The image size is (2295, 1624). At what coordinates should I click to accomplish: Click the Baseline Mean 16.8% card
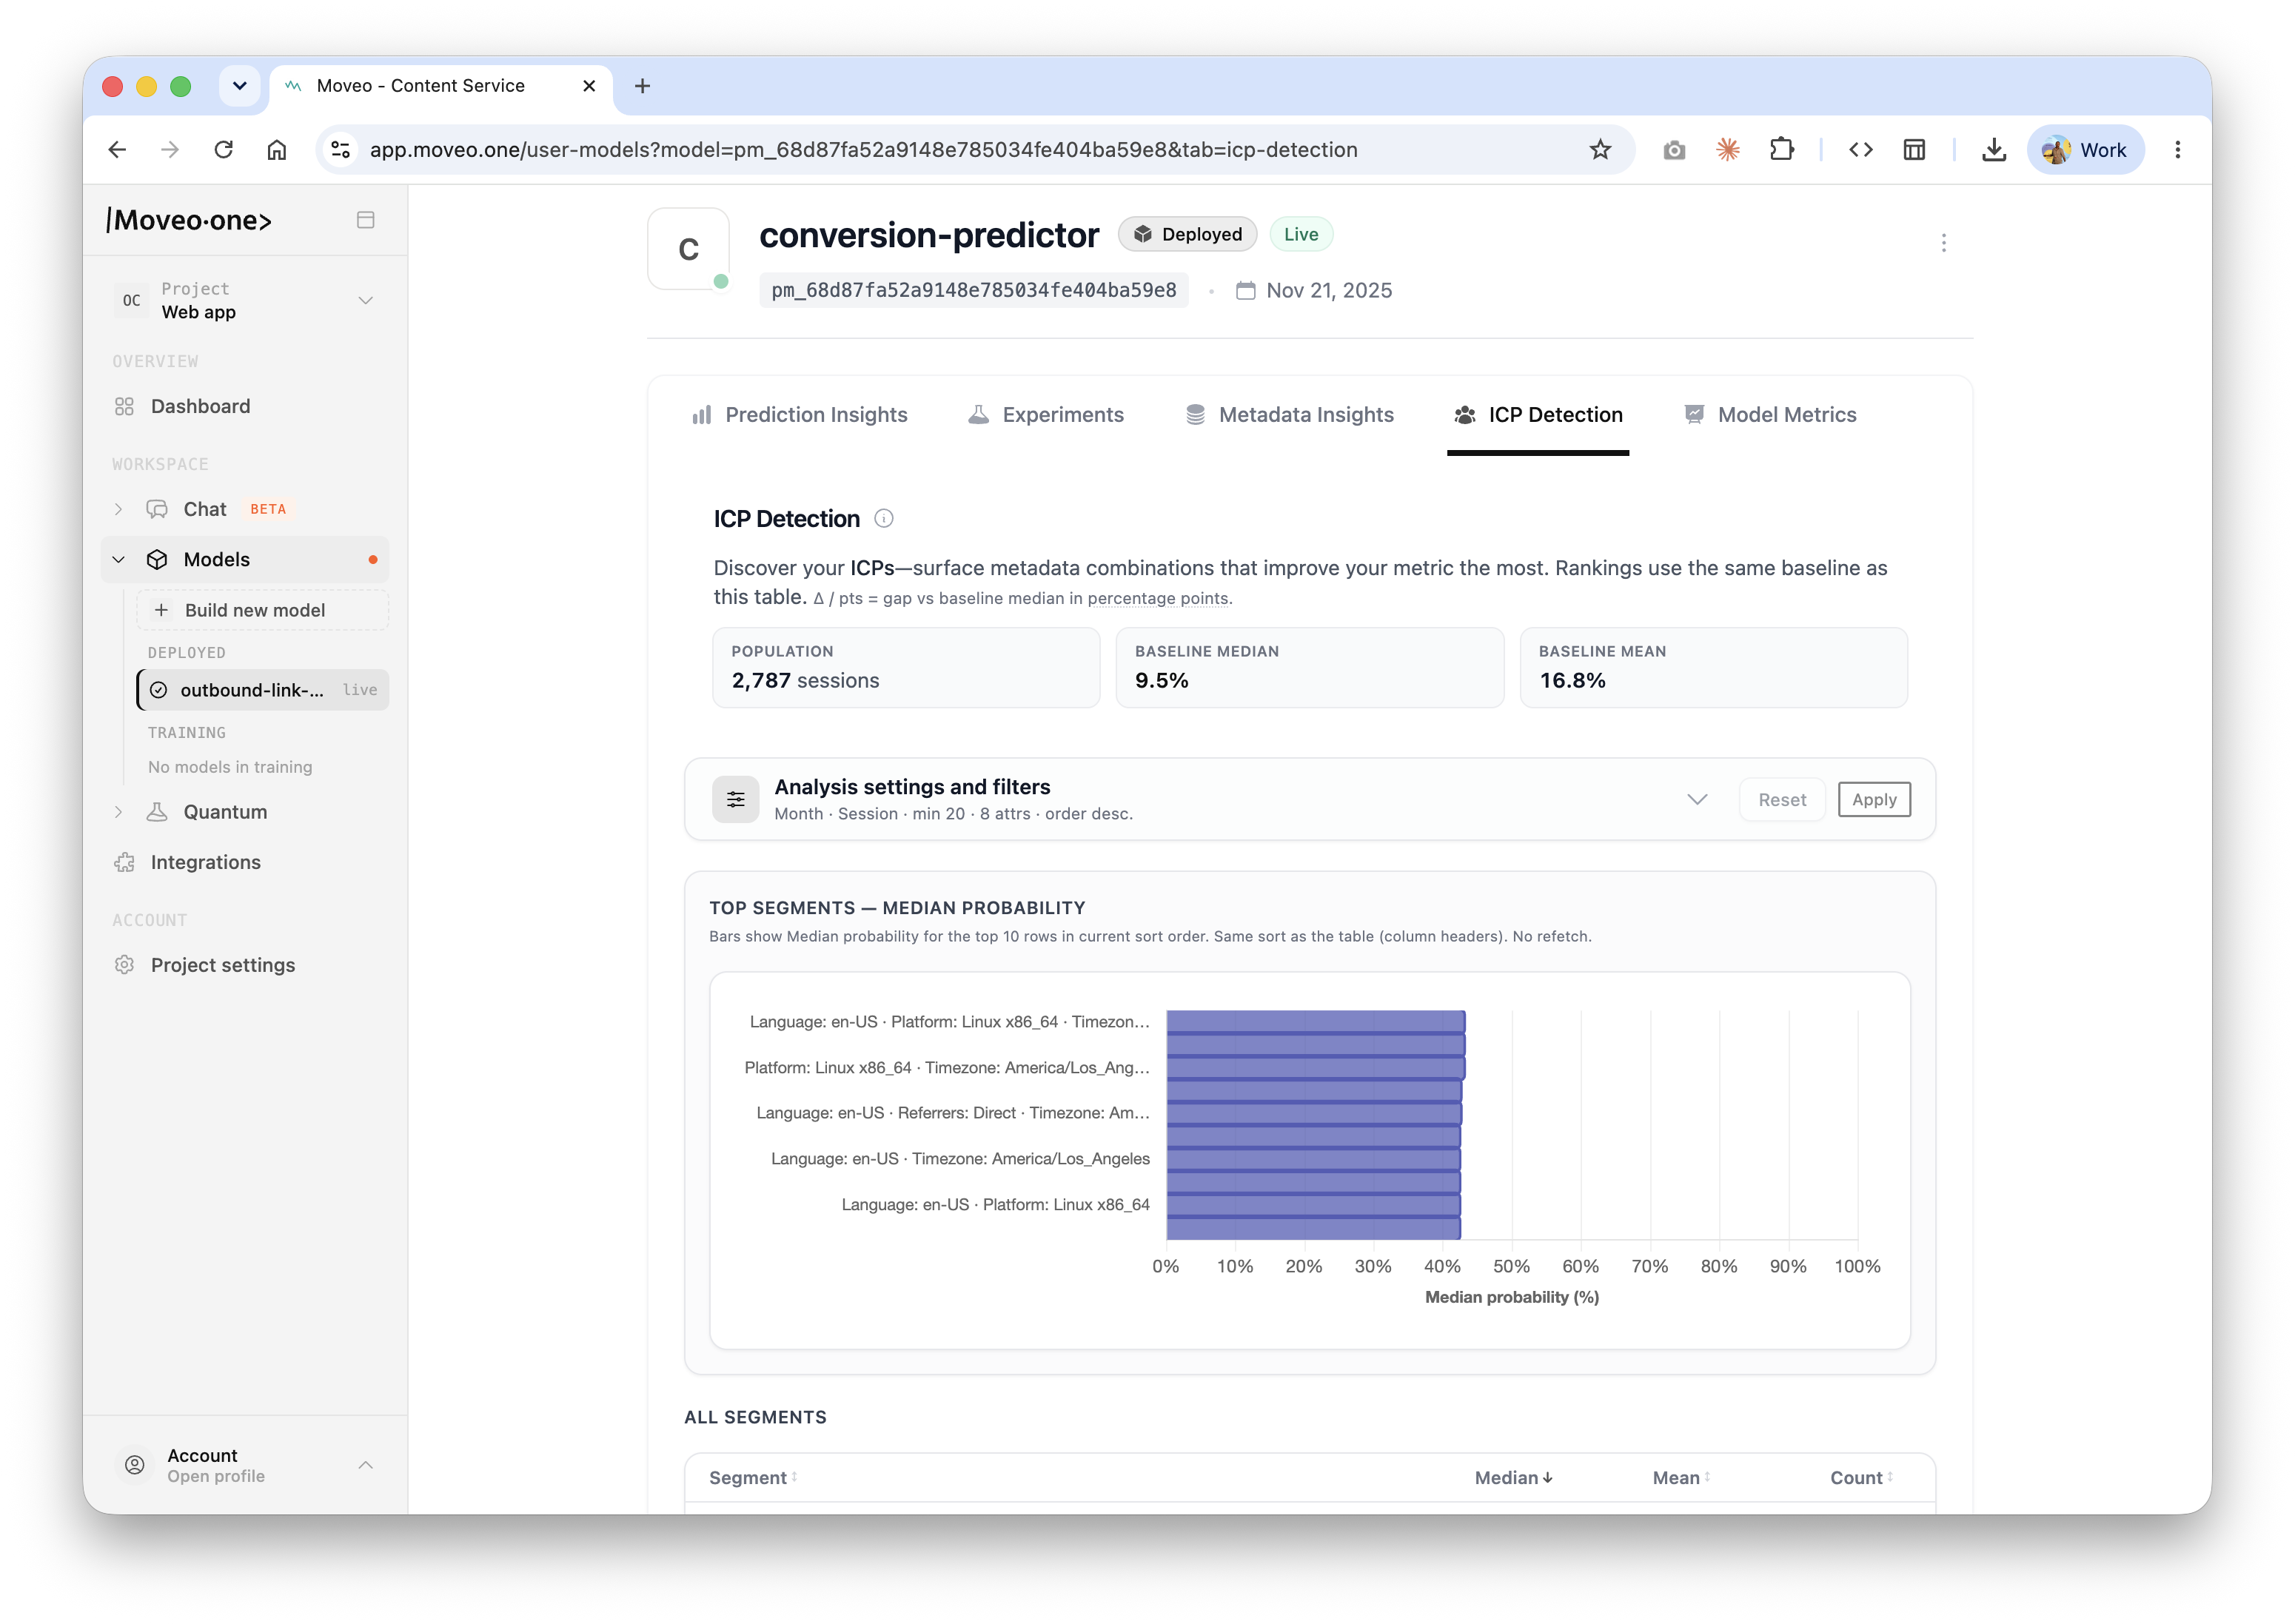[x=1713, y=667]
